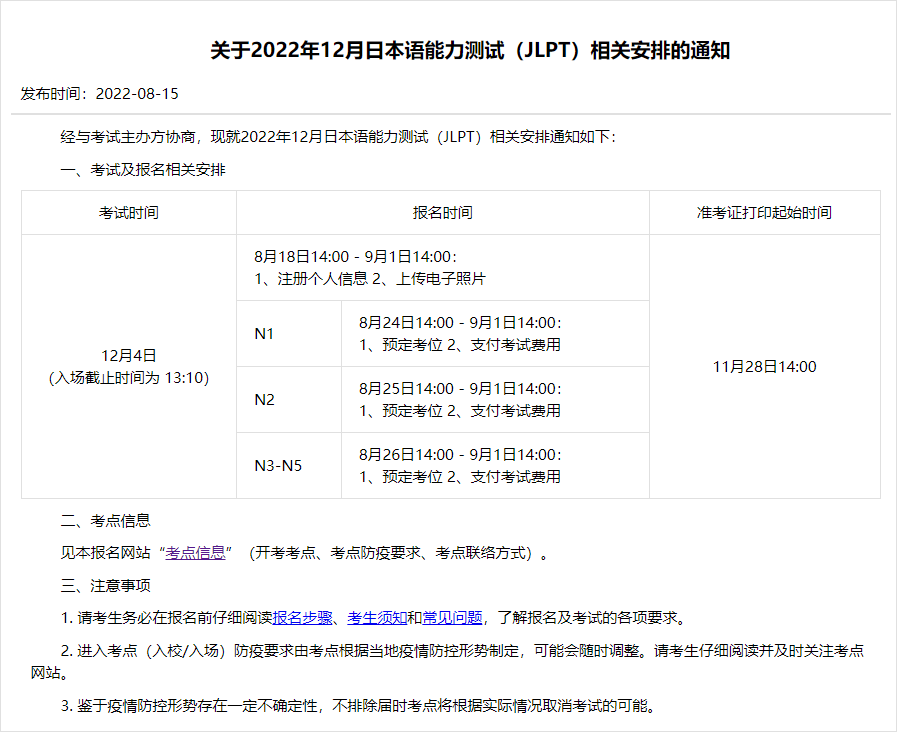Click the 8月26日14:00 N3-N5 registration time

point(460,455)
